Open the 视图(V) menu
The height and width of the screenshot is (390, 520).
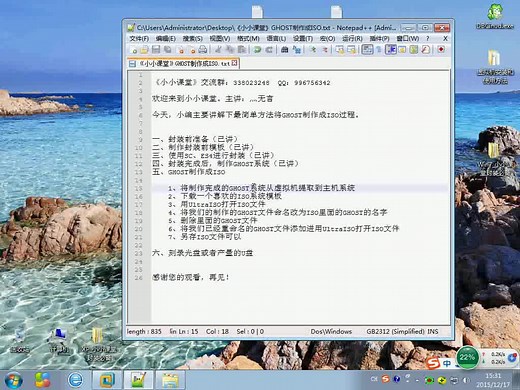[x=220, y=39]
